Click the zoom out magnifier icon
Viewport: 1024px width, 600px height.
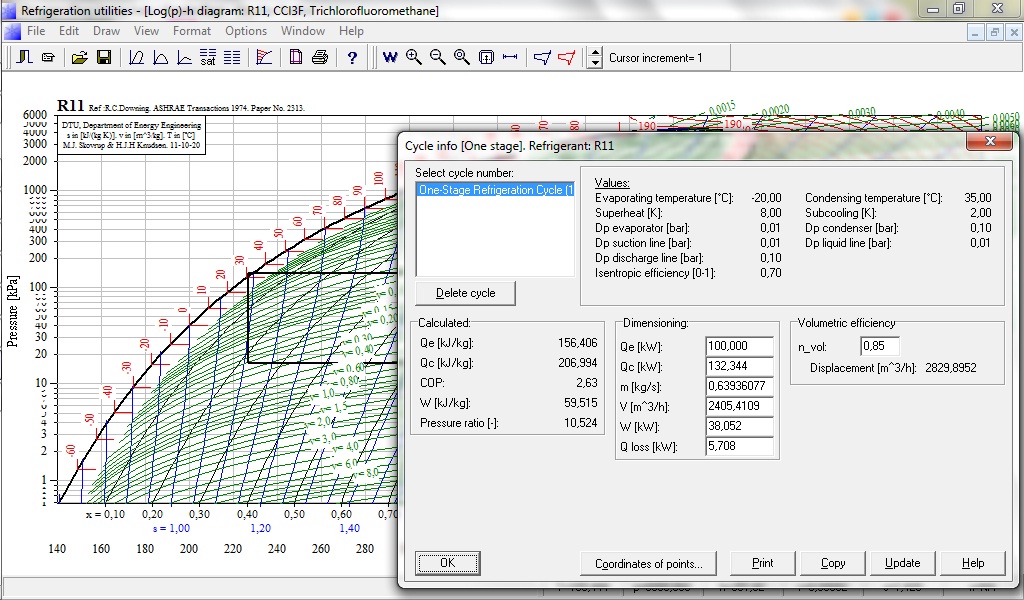tap(438, 58)
